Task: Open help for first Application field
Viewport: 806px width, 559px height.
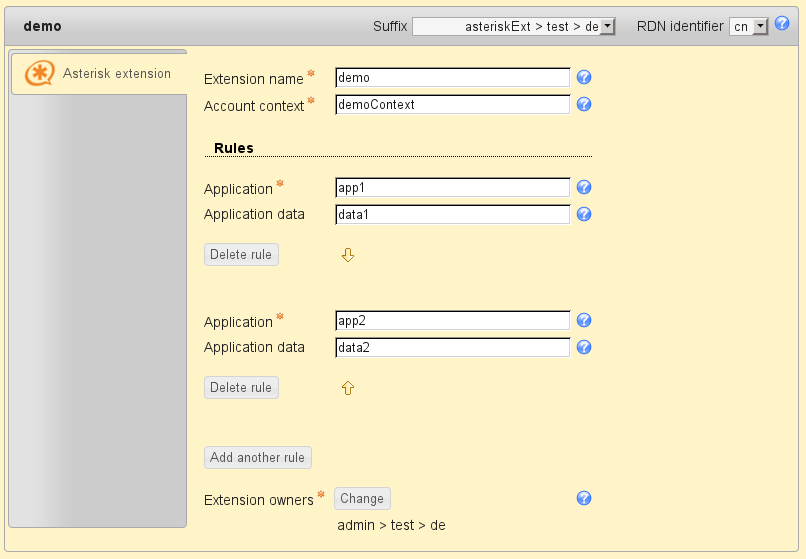Action: point(585,187)
